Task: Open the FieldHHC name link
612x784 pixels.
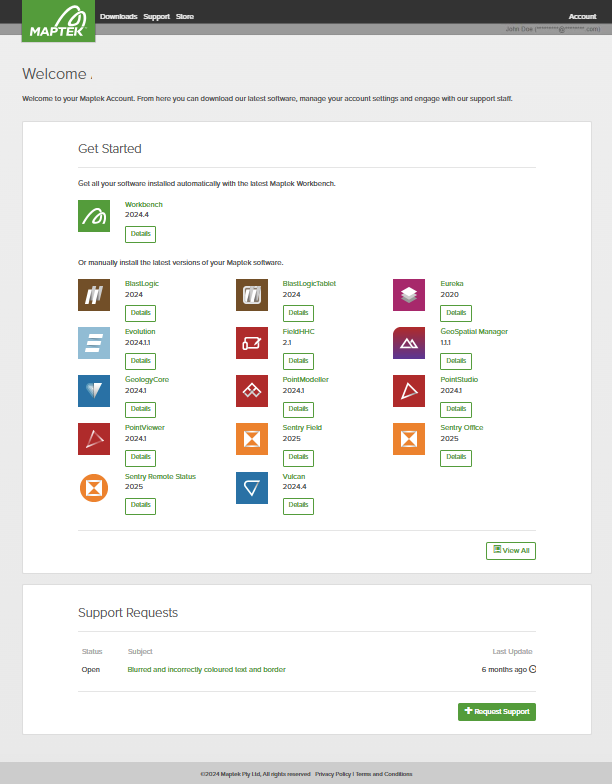Action: coord(299,332)
